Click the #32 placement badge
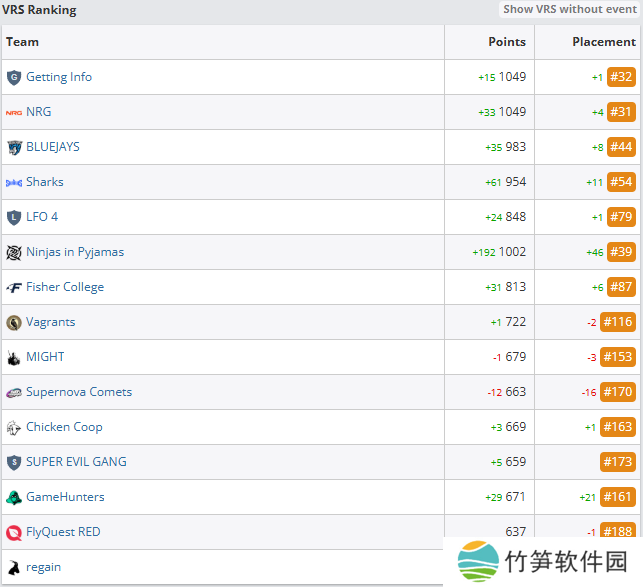This screenshot has width=643, height=587. tap(621, 77)
